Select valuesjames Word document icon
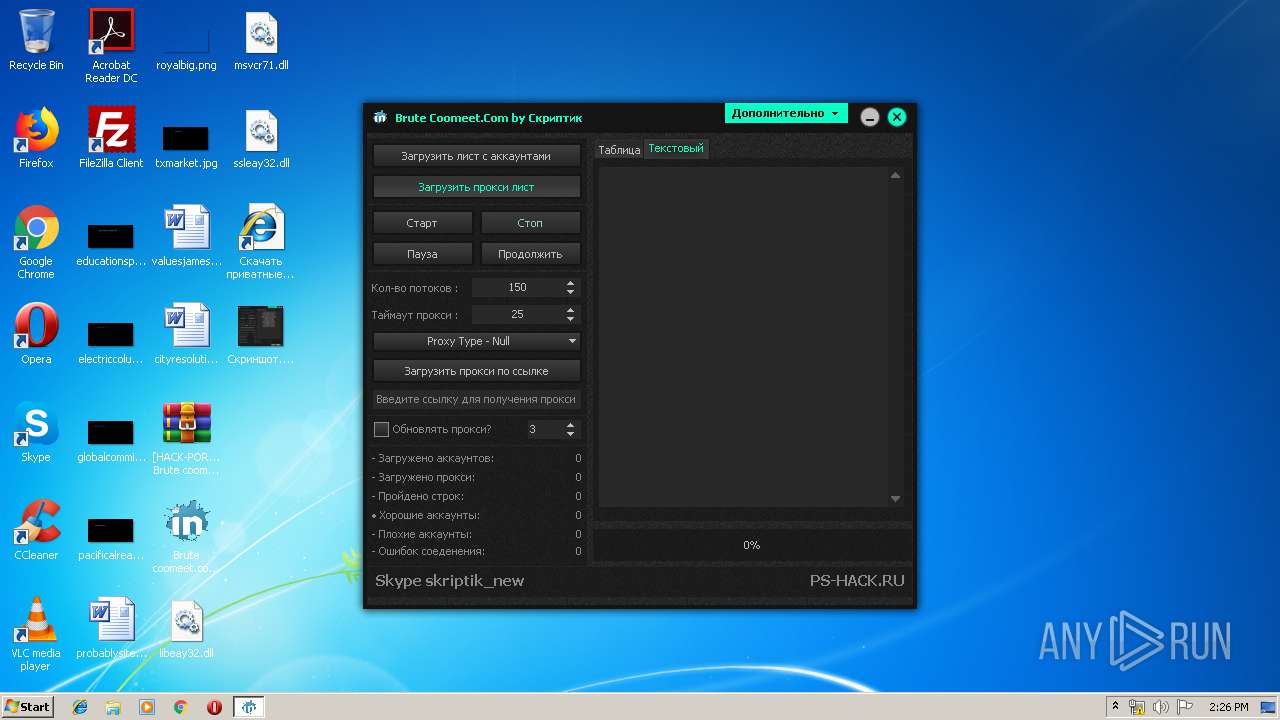 click(x=186, y=236)
